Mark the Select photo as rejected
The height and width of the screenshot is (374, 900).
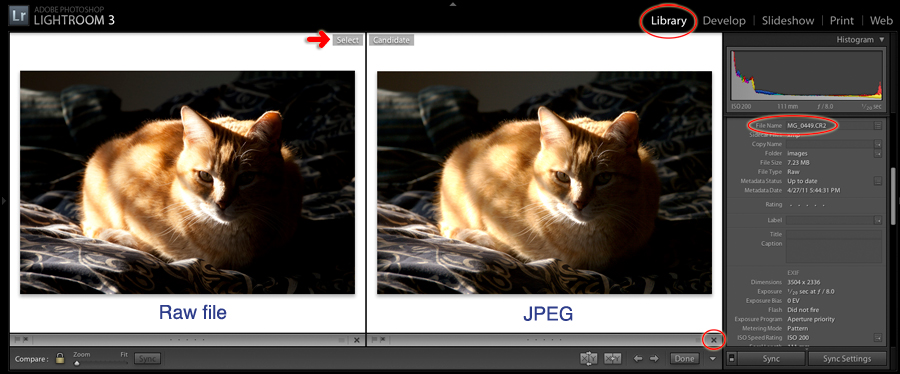(26, 340)
